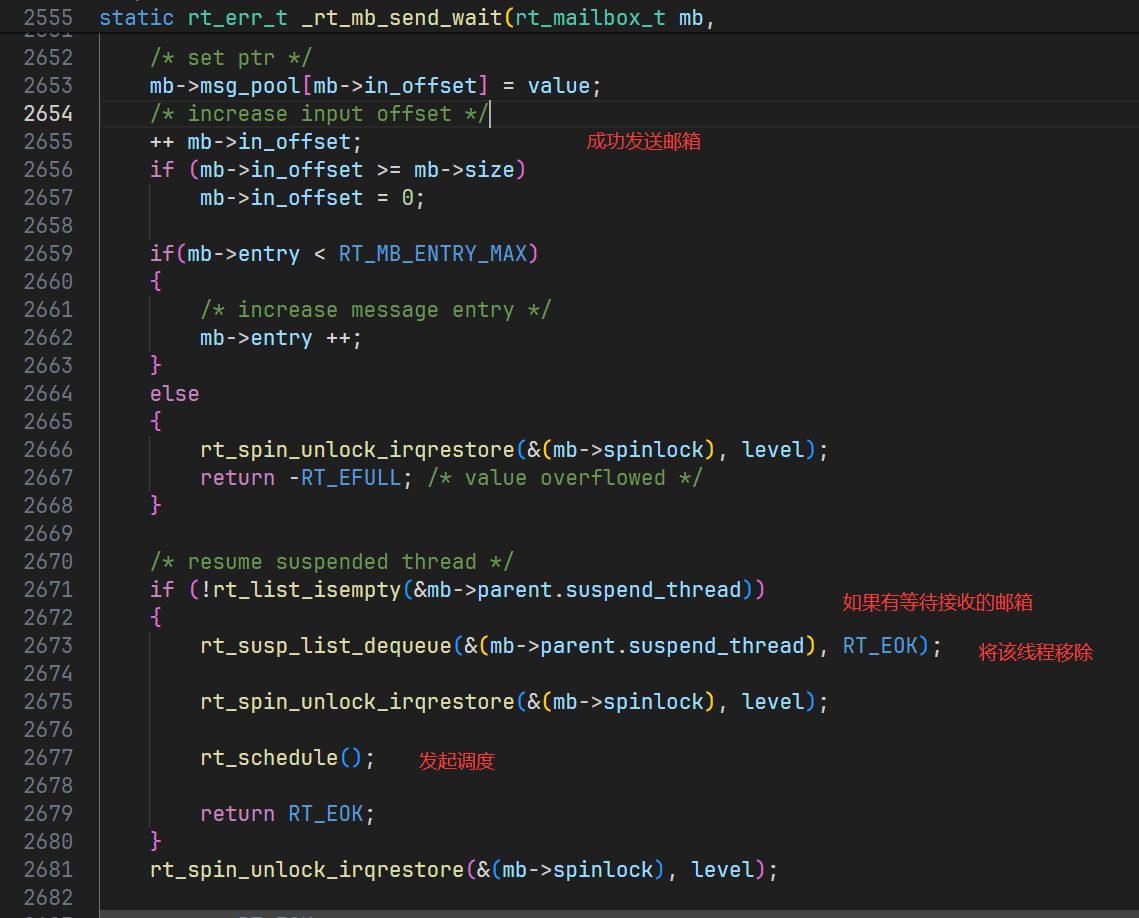Click 'value' on line 2653

tap(559, 86)
